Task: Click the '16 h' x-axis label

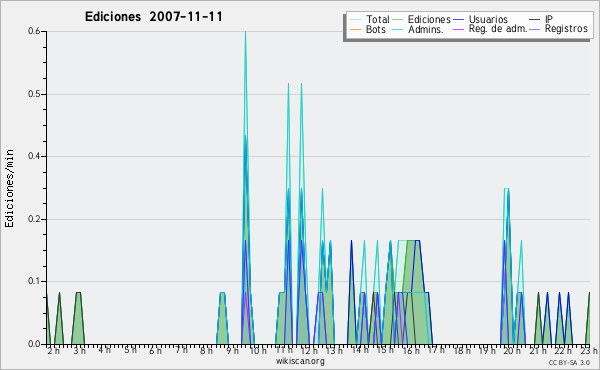Action: click(411, 351)
